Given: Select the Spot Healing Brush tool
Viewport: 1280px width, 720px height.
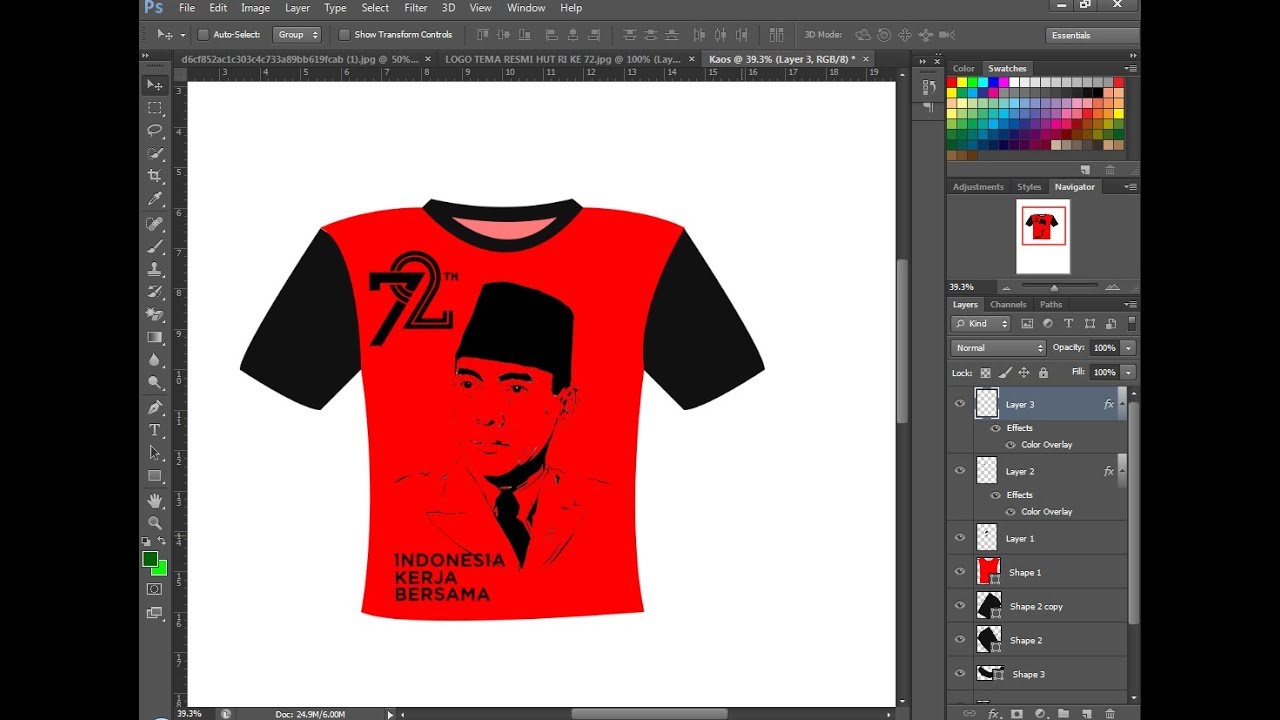Looking at the screenshot, I should coord(154,223).
